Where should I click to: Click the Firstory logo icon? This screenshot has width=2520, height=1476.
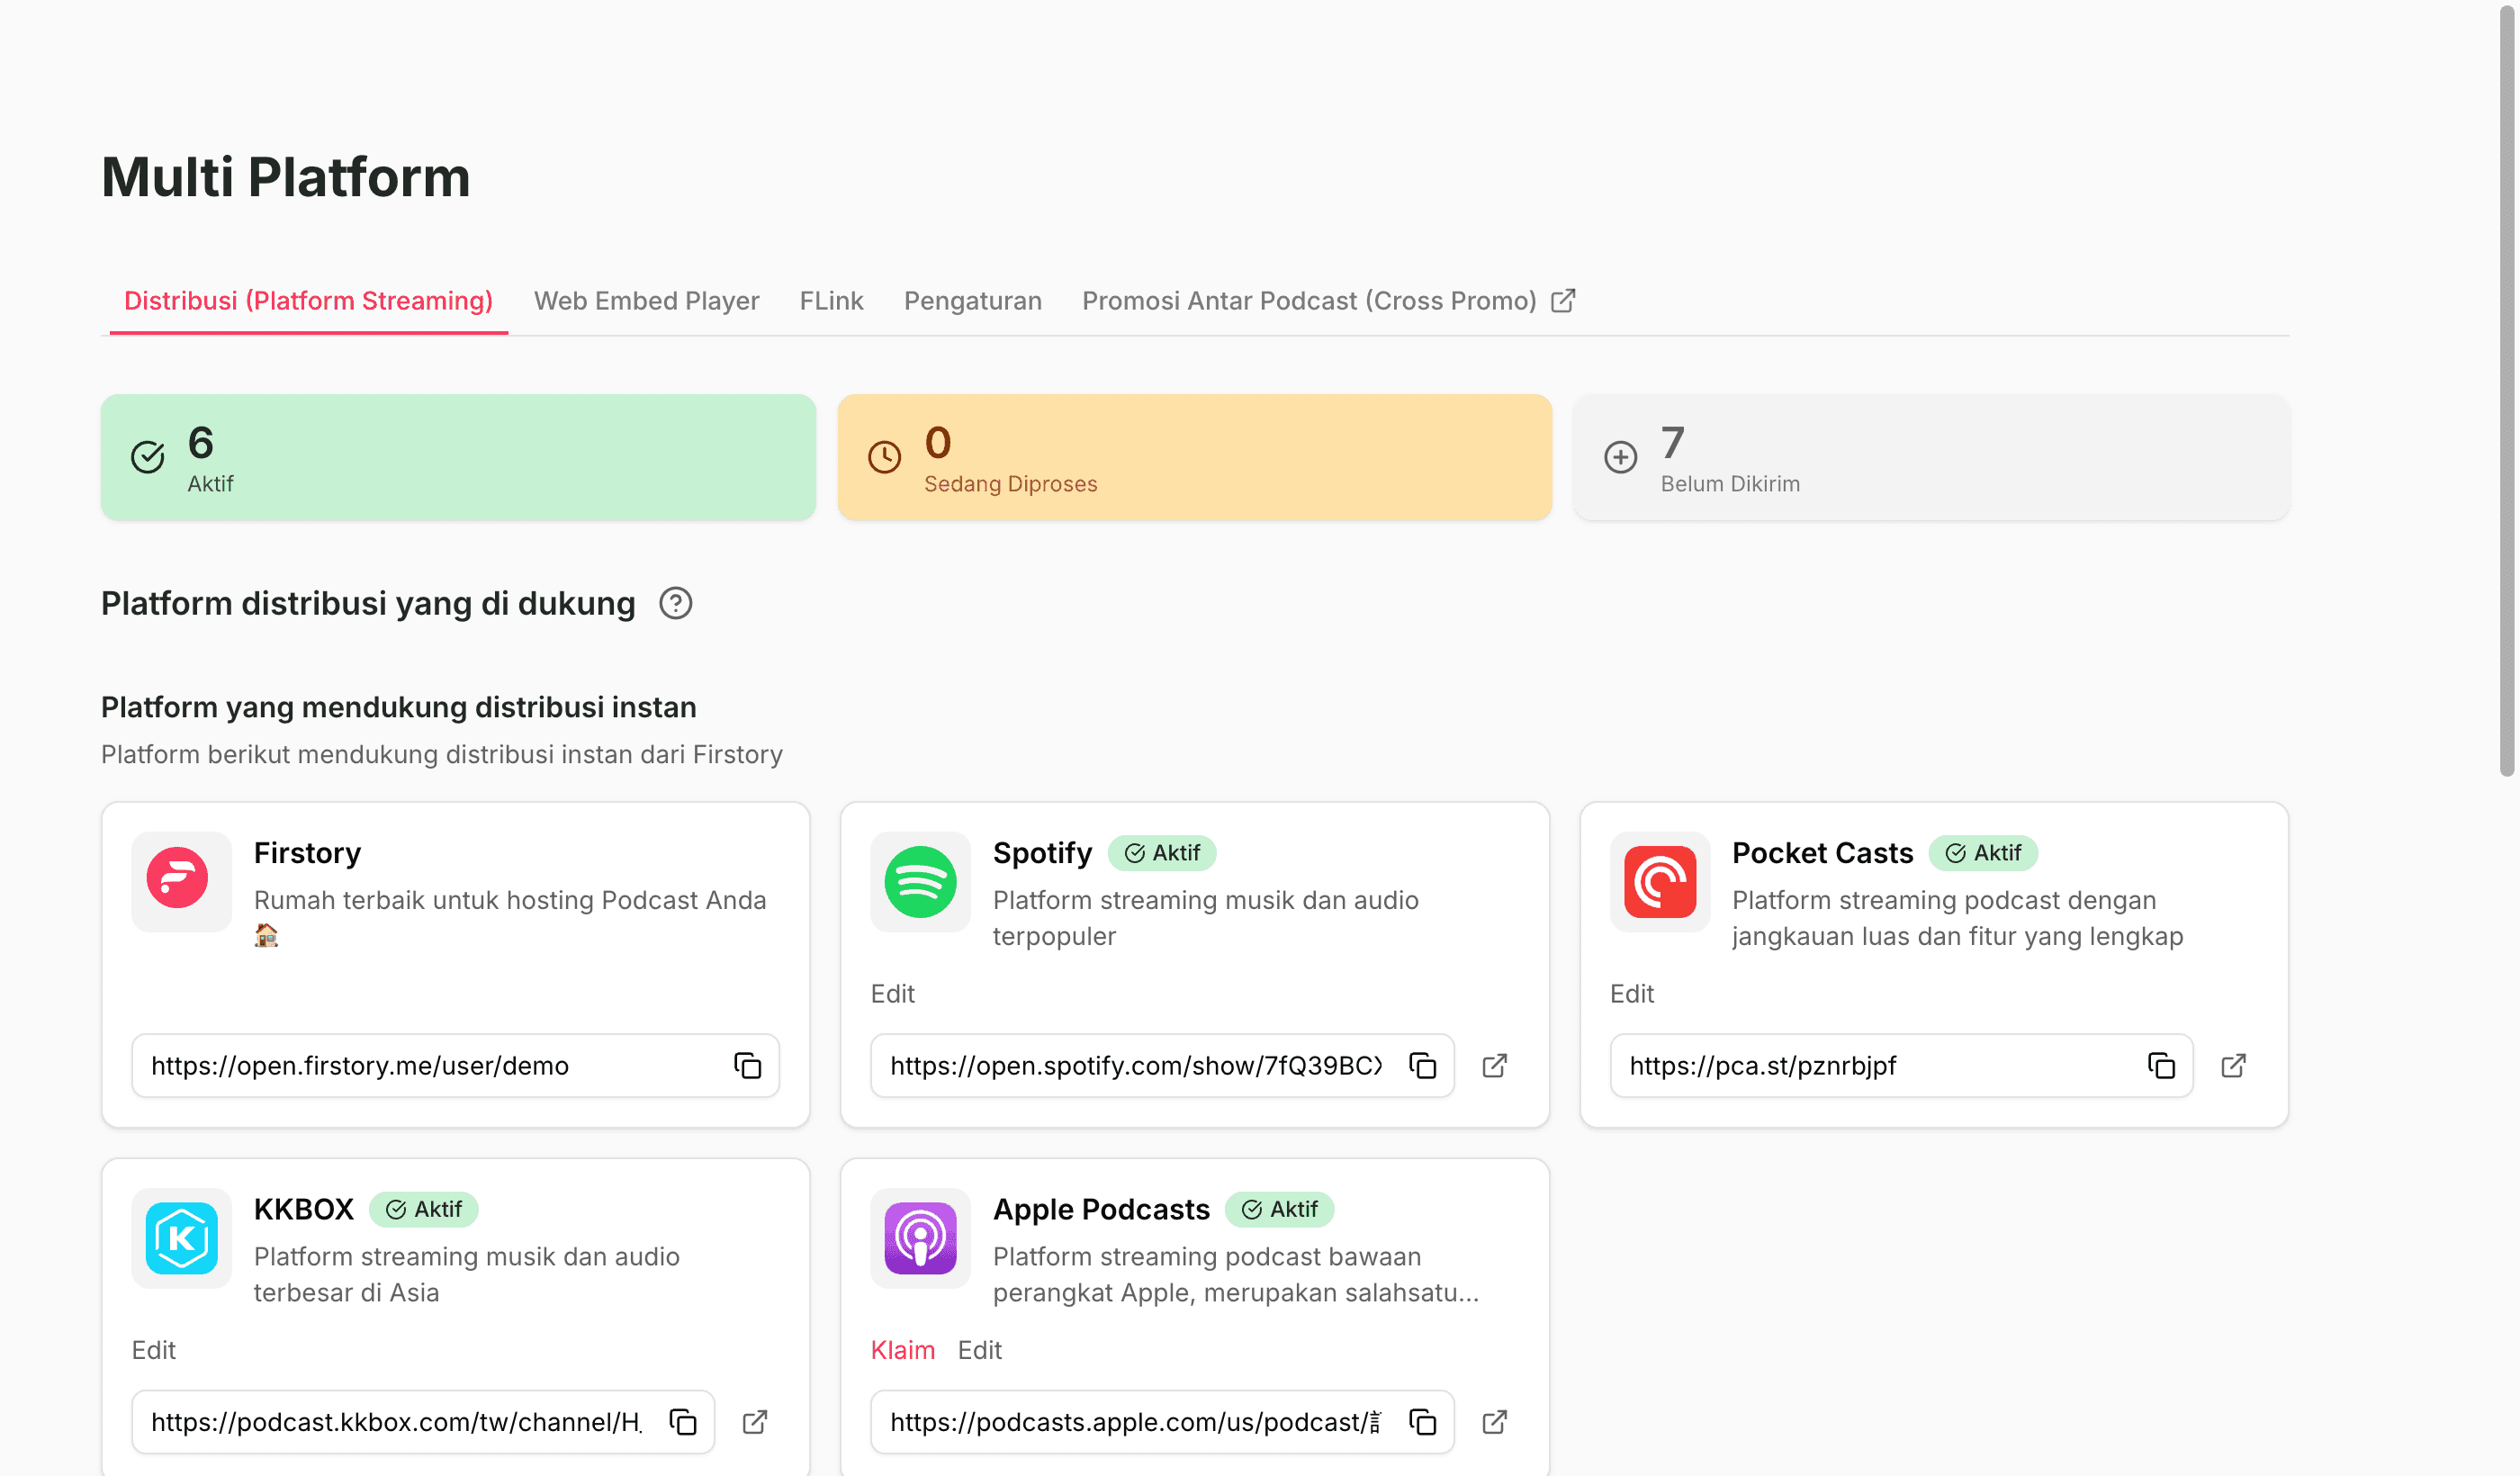point(181,882)
